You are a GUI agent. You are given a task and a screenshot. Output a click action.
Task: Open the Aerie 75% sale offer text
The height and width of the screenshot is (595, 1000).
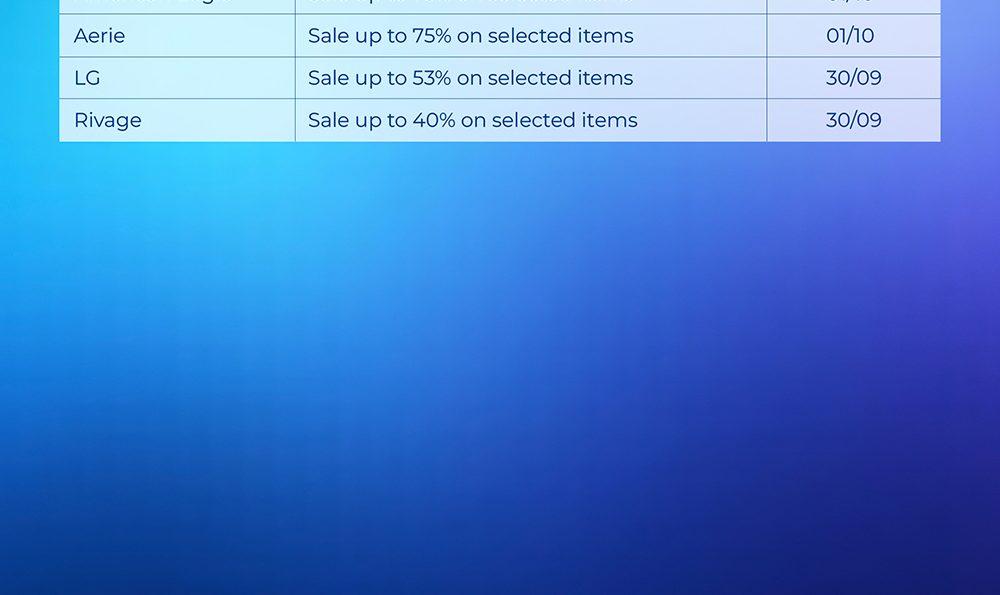(470, 36)
